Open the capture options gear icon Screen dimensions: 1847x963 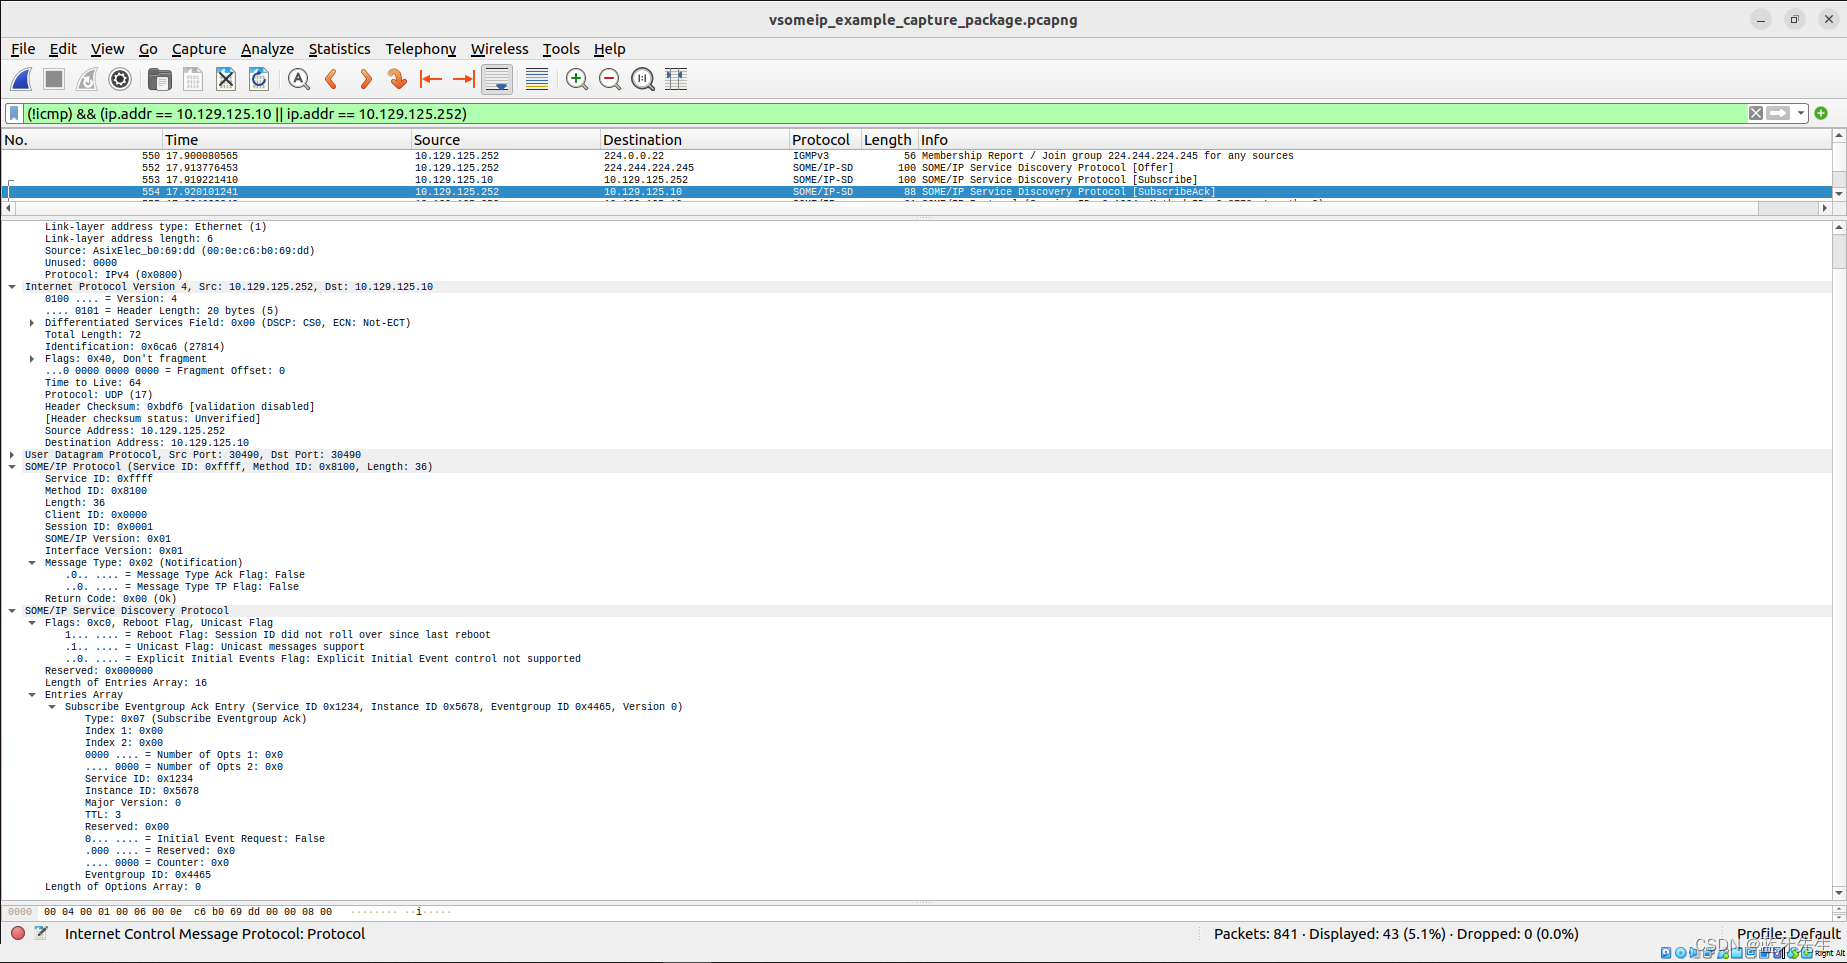click(x=120, y=79)
